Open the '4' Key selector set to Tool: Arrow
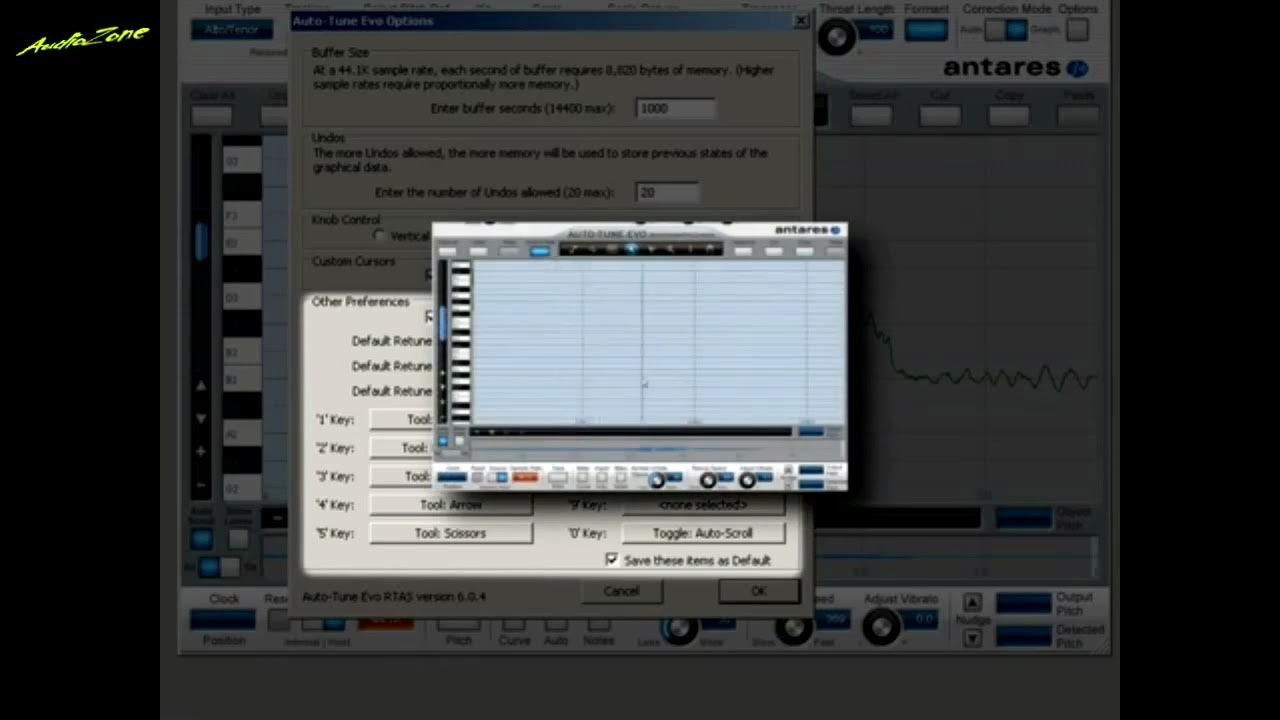Screen dimensions: 1280x720 pyautogui.click(x=451, y=505)
